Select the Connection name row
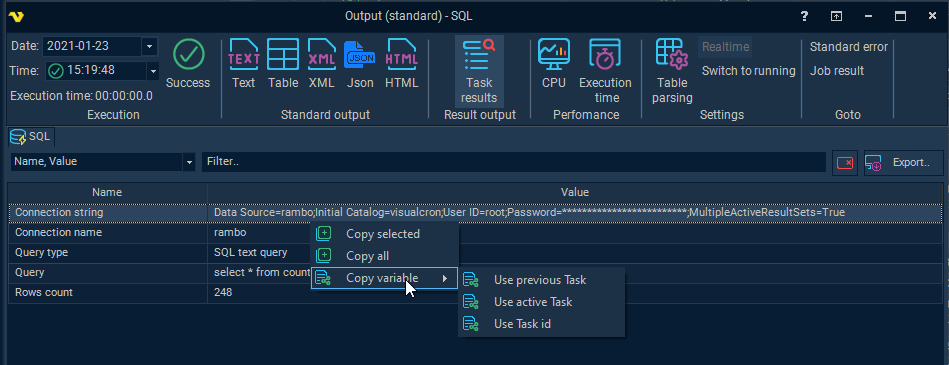This screenshot has height=365, width=949. click(475, 233)
